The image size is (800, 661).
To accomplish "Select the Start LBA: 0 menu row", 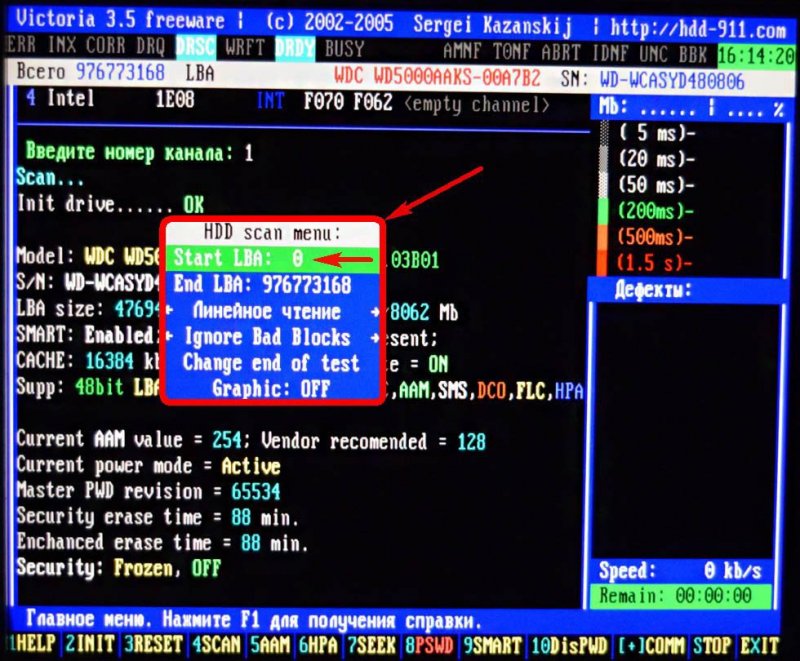I will pos(273,259).
